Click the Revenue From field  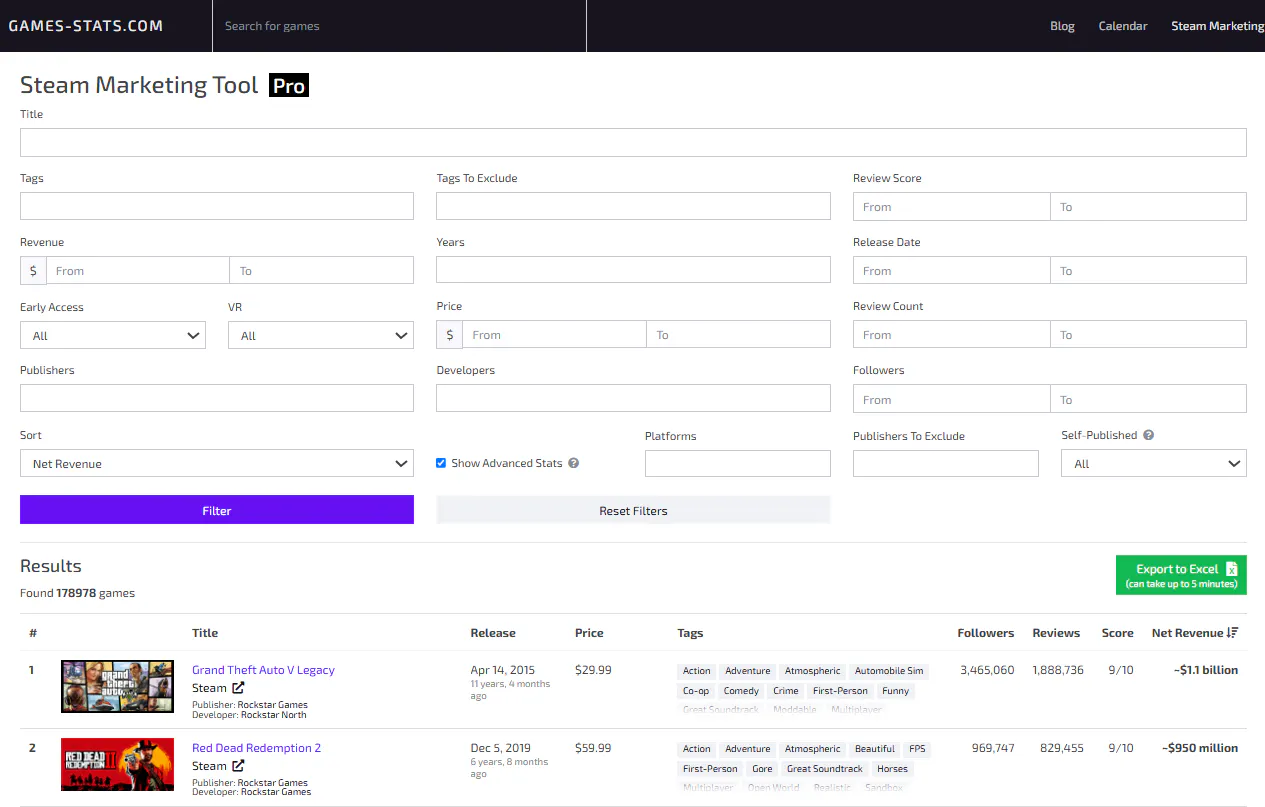tap(138, 270)
